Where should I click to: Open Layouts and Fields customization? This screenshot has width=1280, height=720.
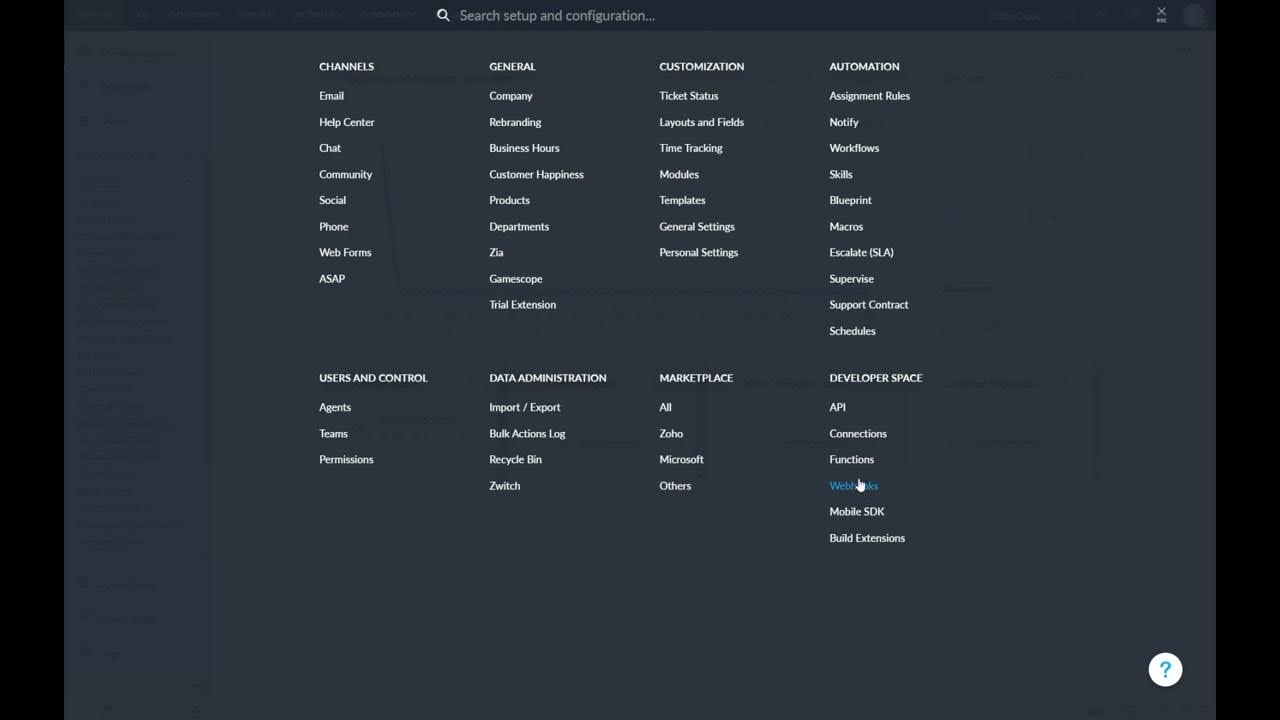(x=701, y=122)
